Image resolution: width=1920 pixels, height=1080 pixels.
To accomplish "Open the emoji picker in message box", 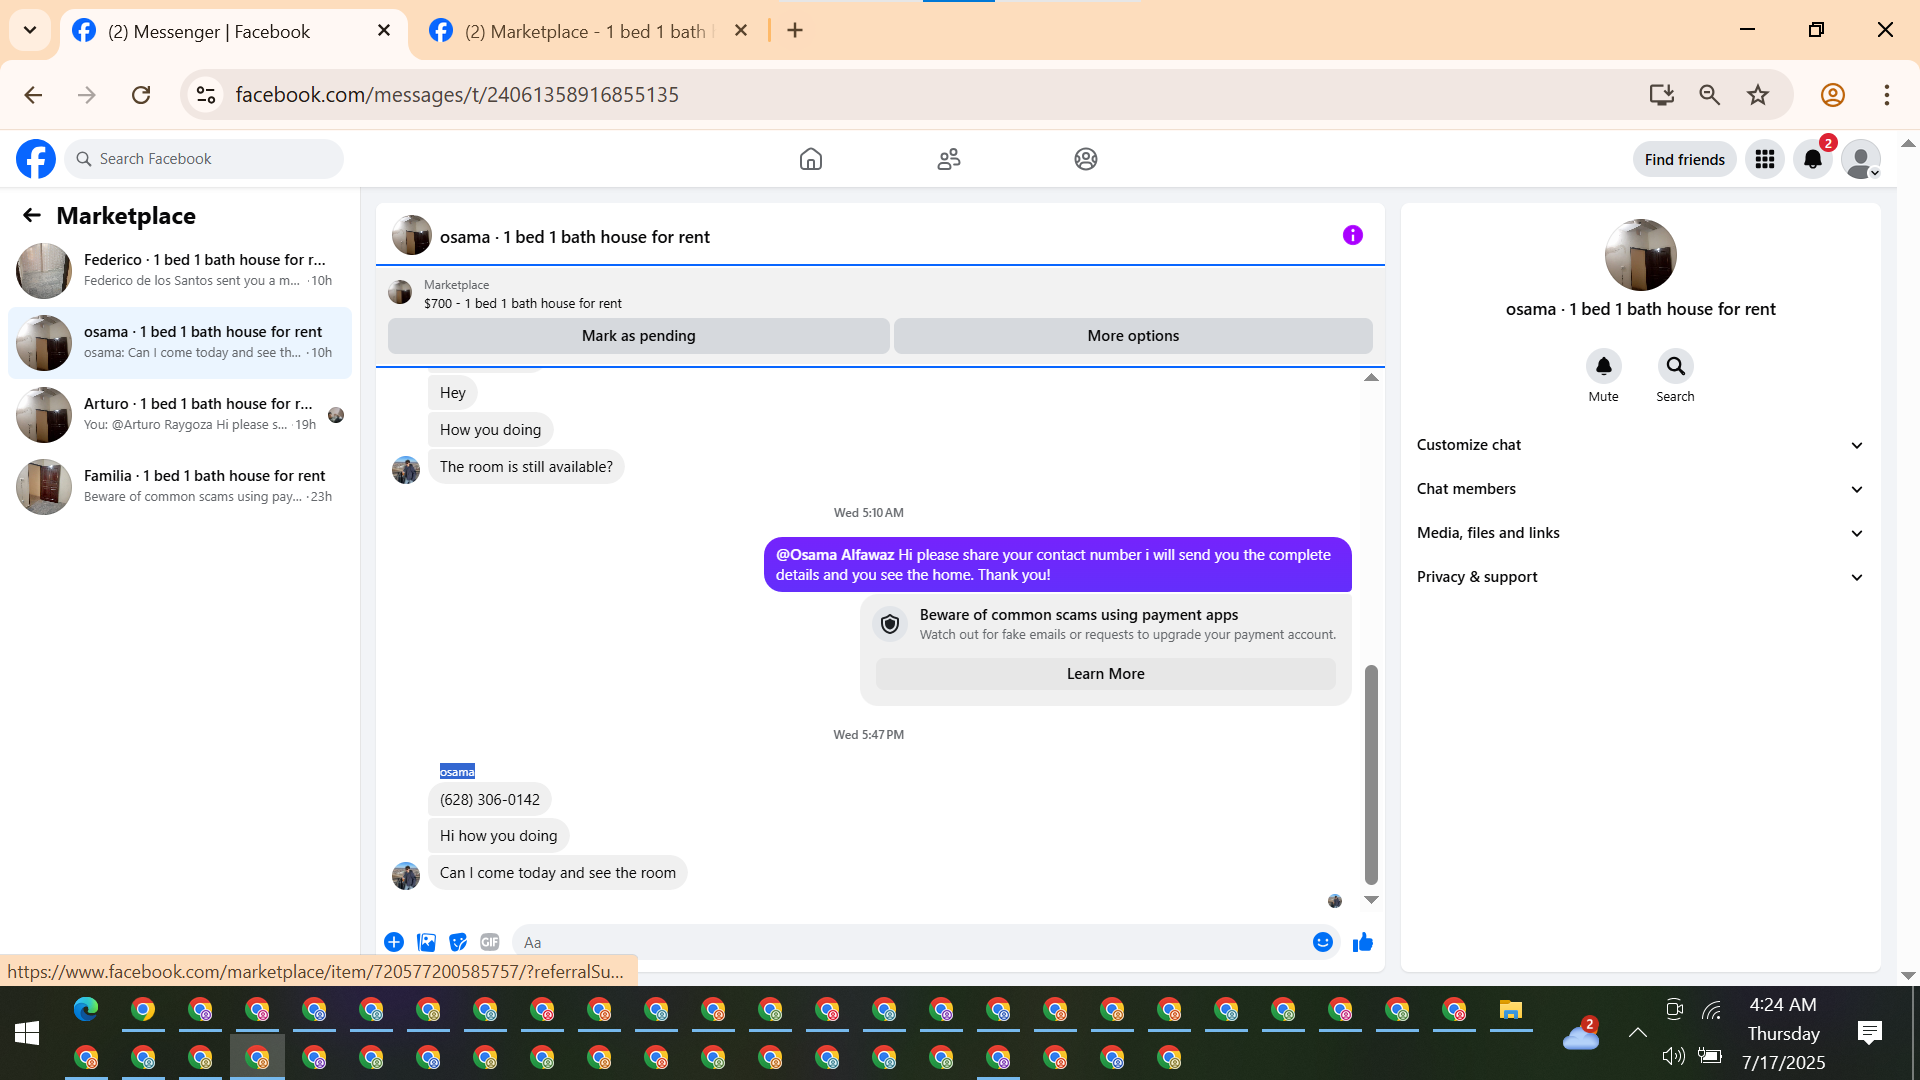I will click(1322, 942).
